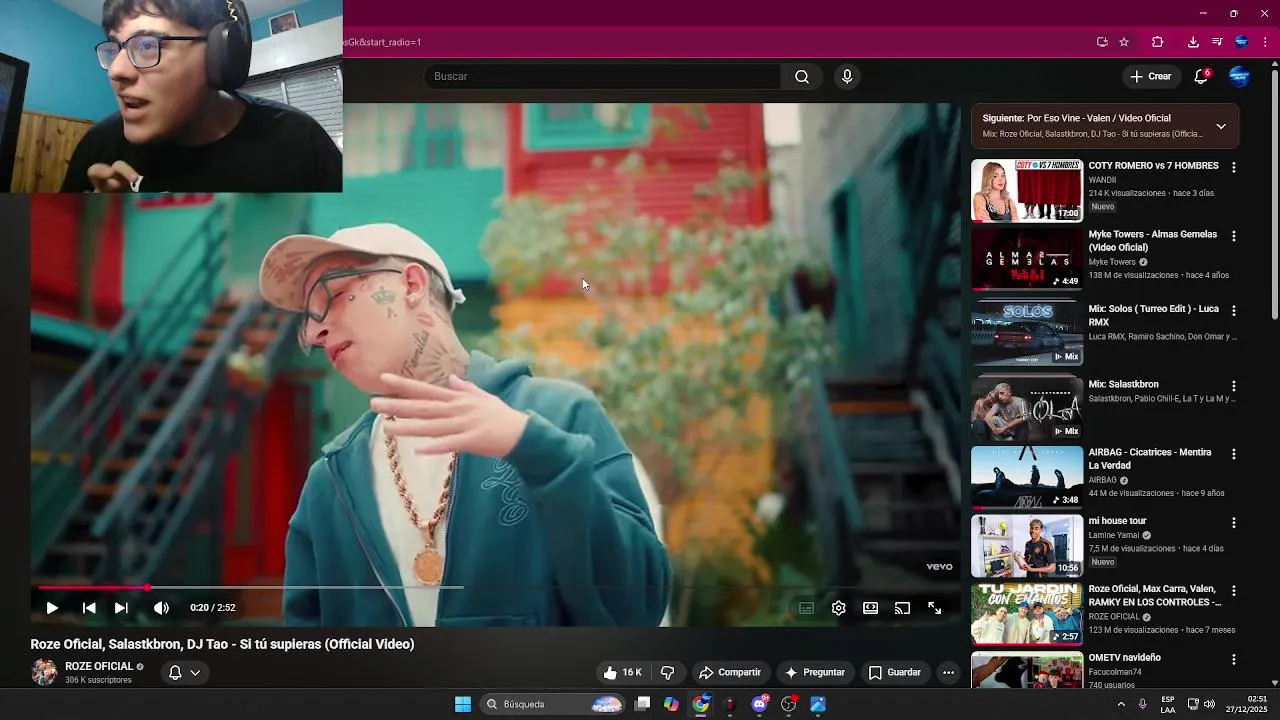
Task: Open Chrome media controls icon
Action: 1217,42
